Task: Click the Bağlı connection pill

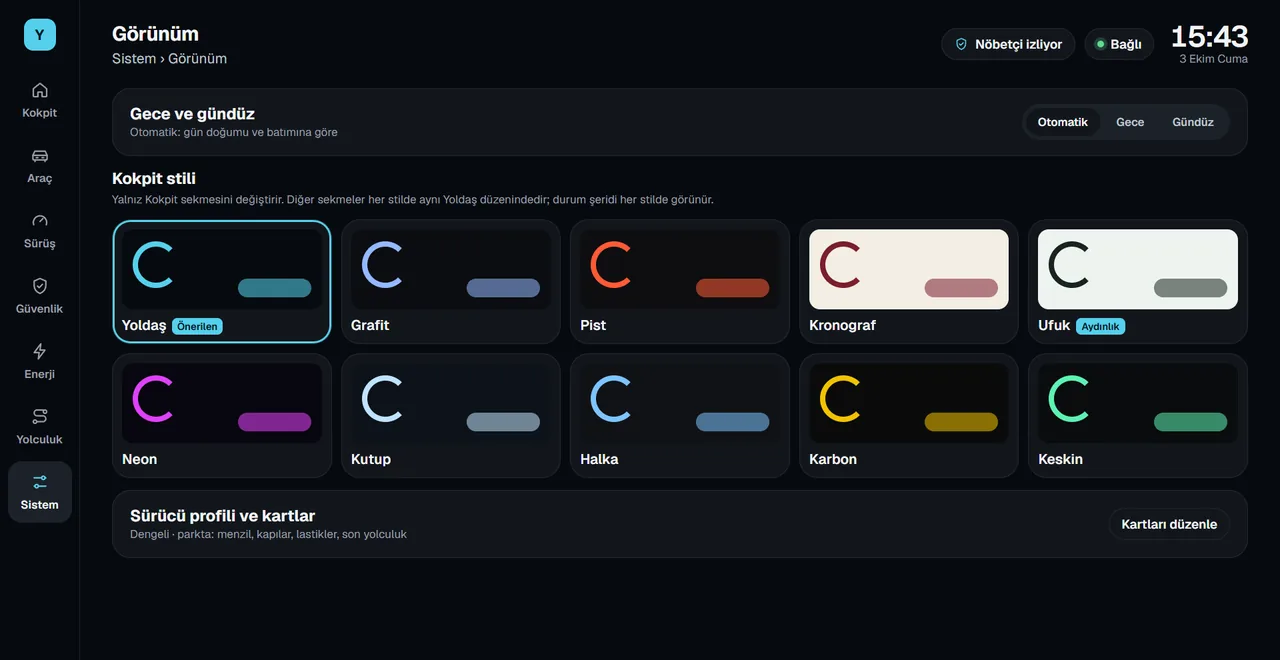Action: coord(1119,44)
